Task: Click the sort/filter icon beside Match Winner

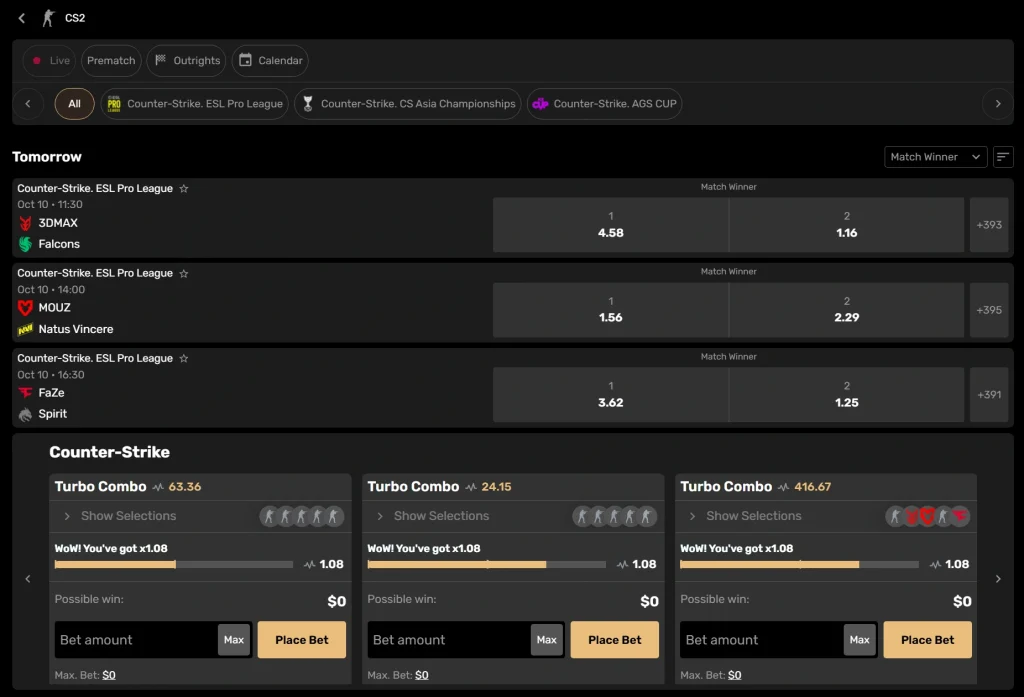Action: (x=1003, y=157)
